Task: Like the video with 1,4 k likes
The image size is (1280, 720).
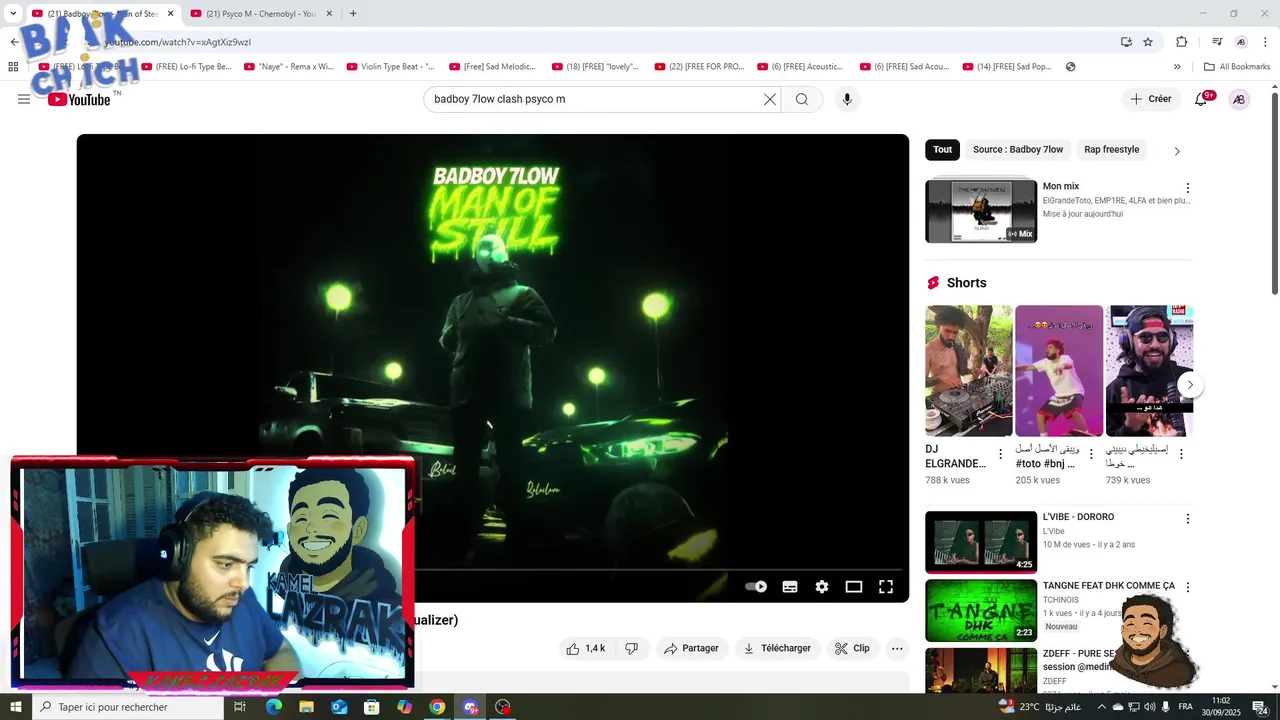Action: click(x=586, y=648)
